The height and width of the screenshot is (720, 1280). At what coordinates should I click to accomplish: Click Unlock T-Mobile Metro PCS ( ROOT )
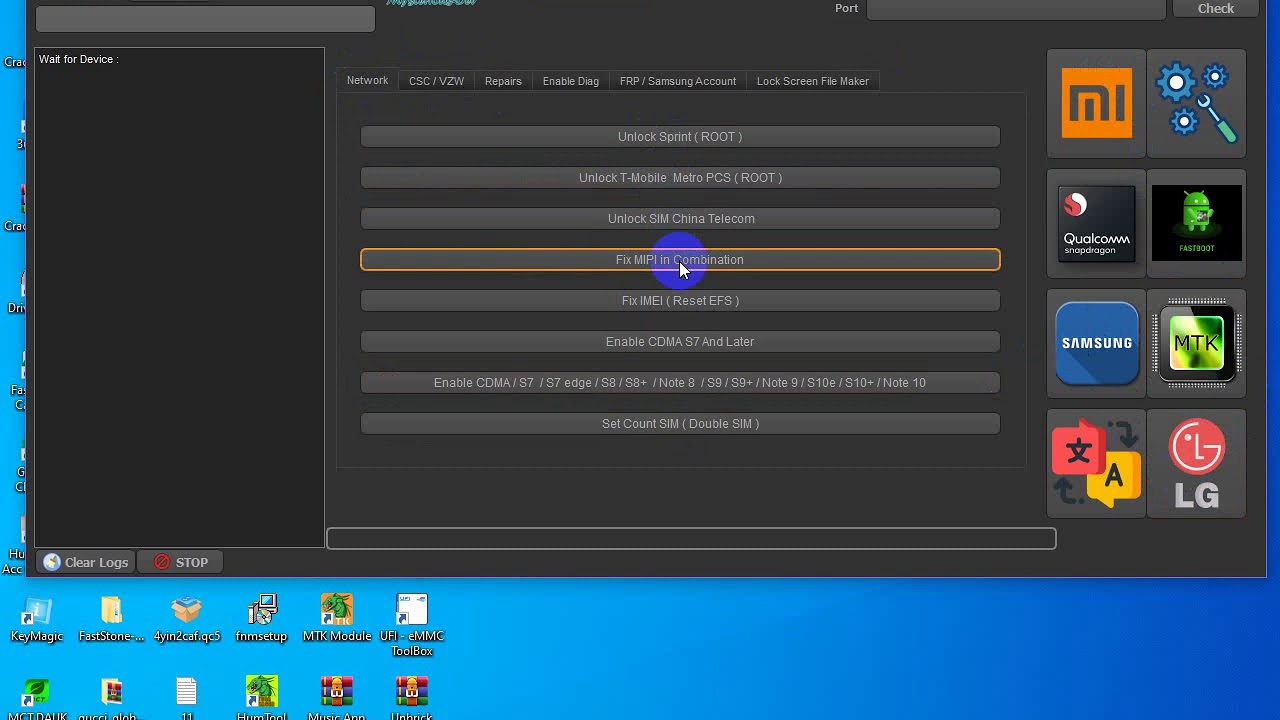(x=680, y=178)
